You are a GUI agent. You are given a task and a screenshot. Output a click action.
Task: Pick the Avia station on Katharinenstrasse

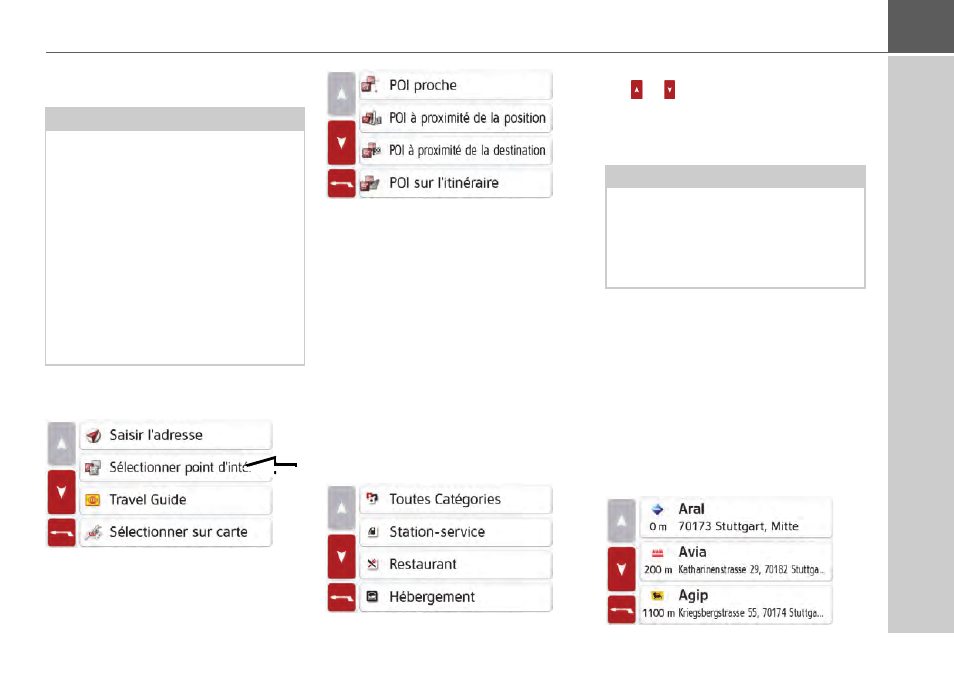click(x=735, y=560)
